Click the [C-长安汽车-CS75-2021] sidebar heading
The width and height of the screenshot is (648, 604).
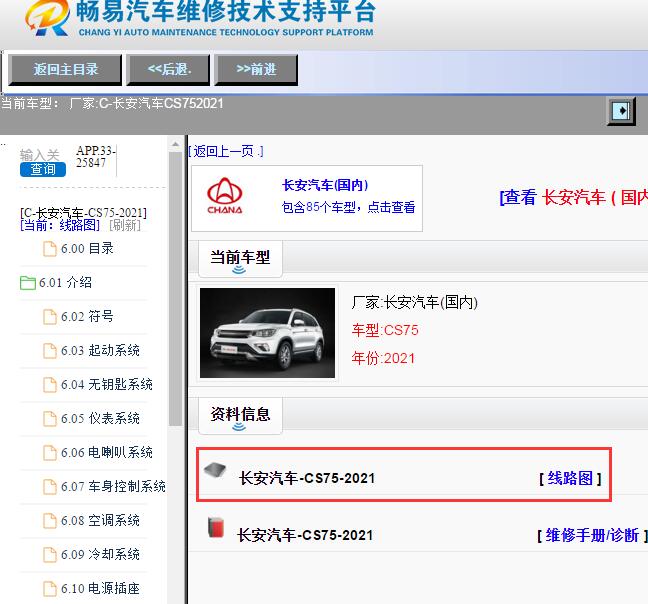(83, 213)
